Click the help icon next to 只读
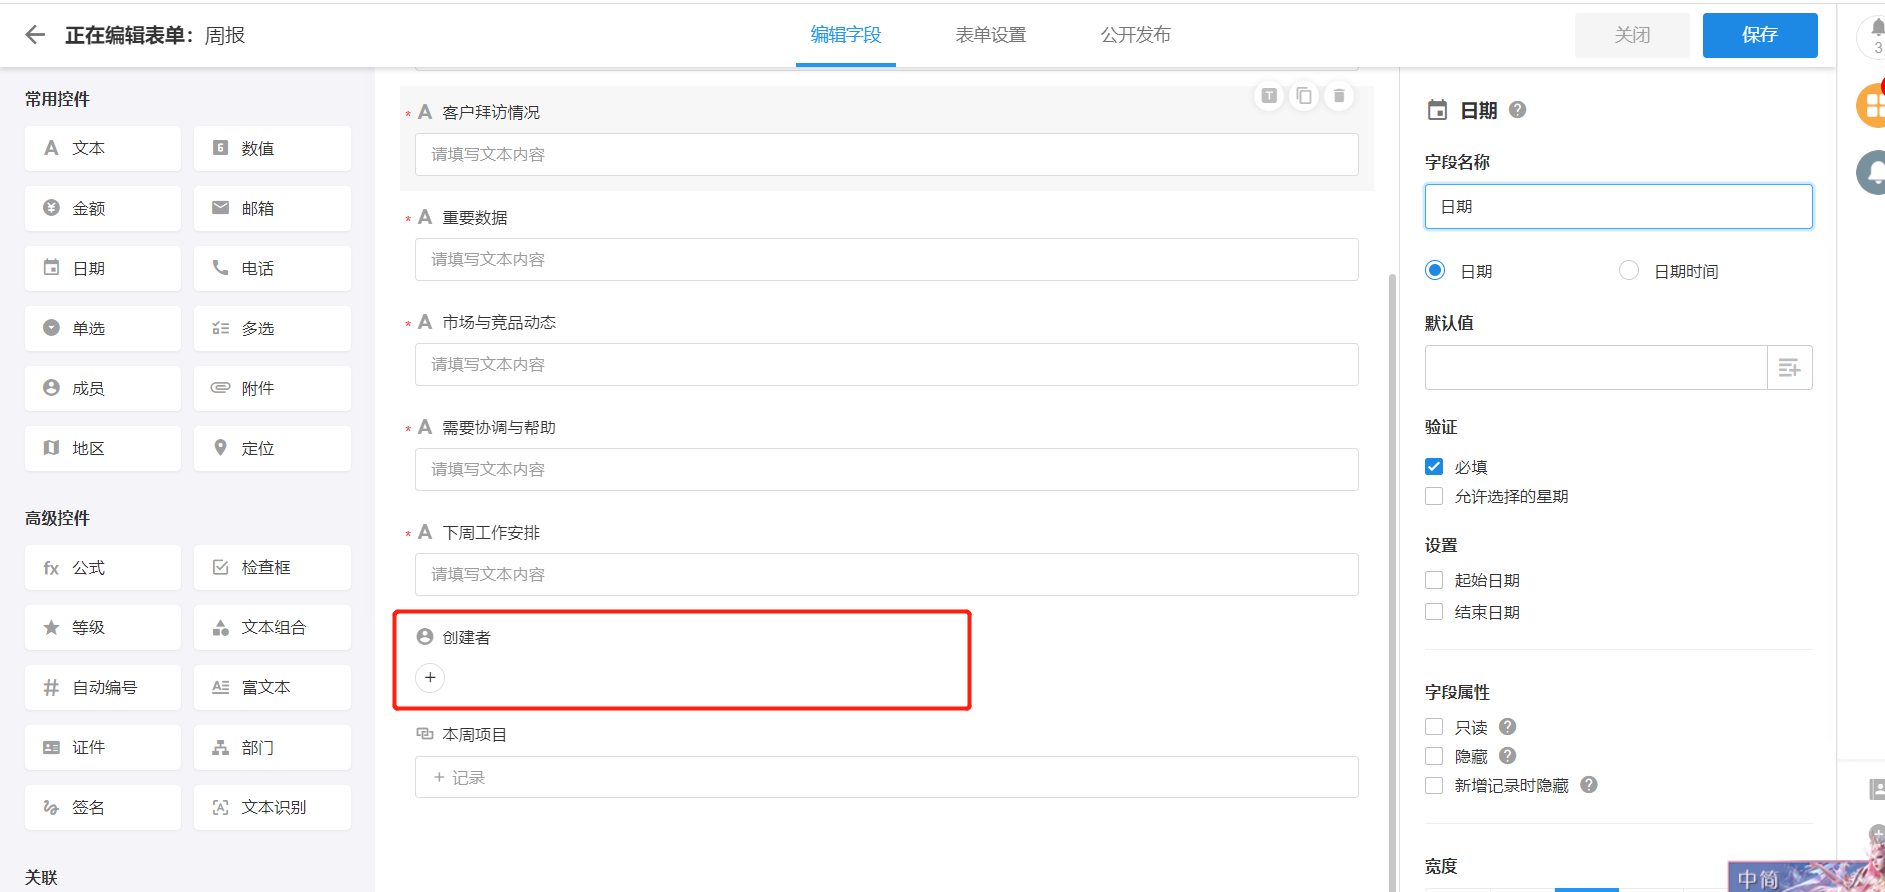The width and height of the screenshot is (1885, 892). [x=1508, y=727]
